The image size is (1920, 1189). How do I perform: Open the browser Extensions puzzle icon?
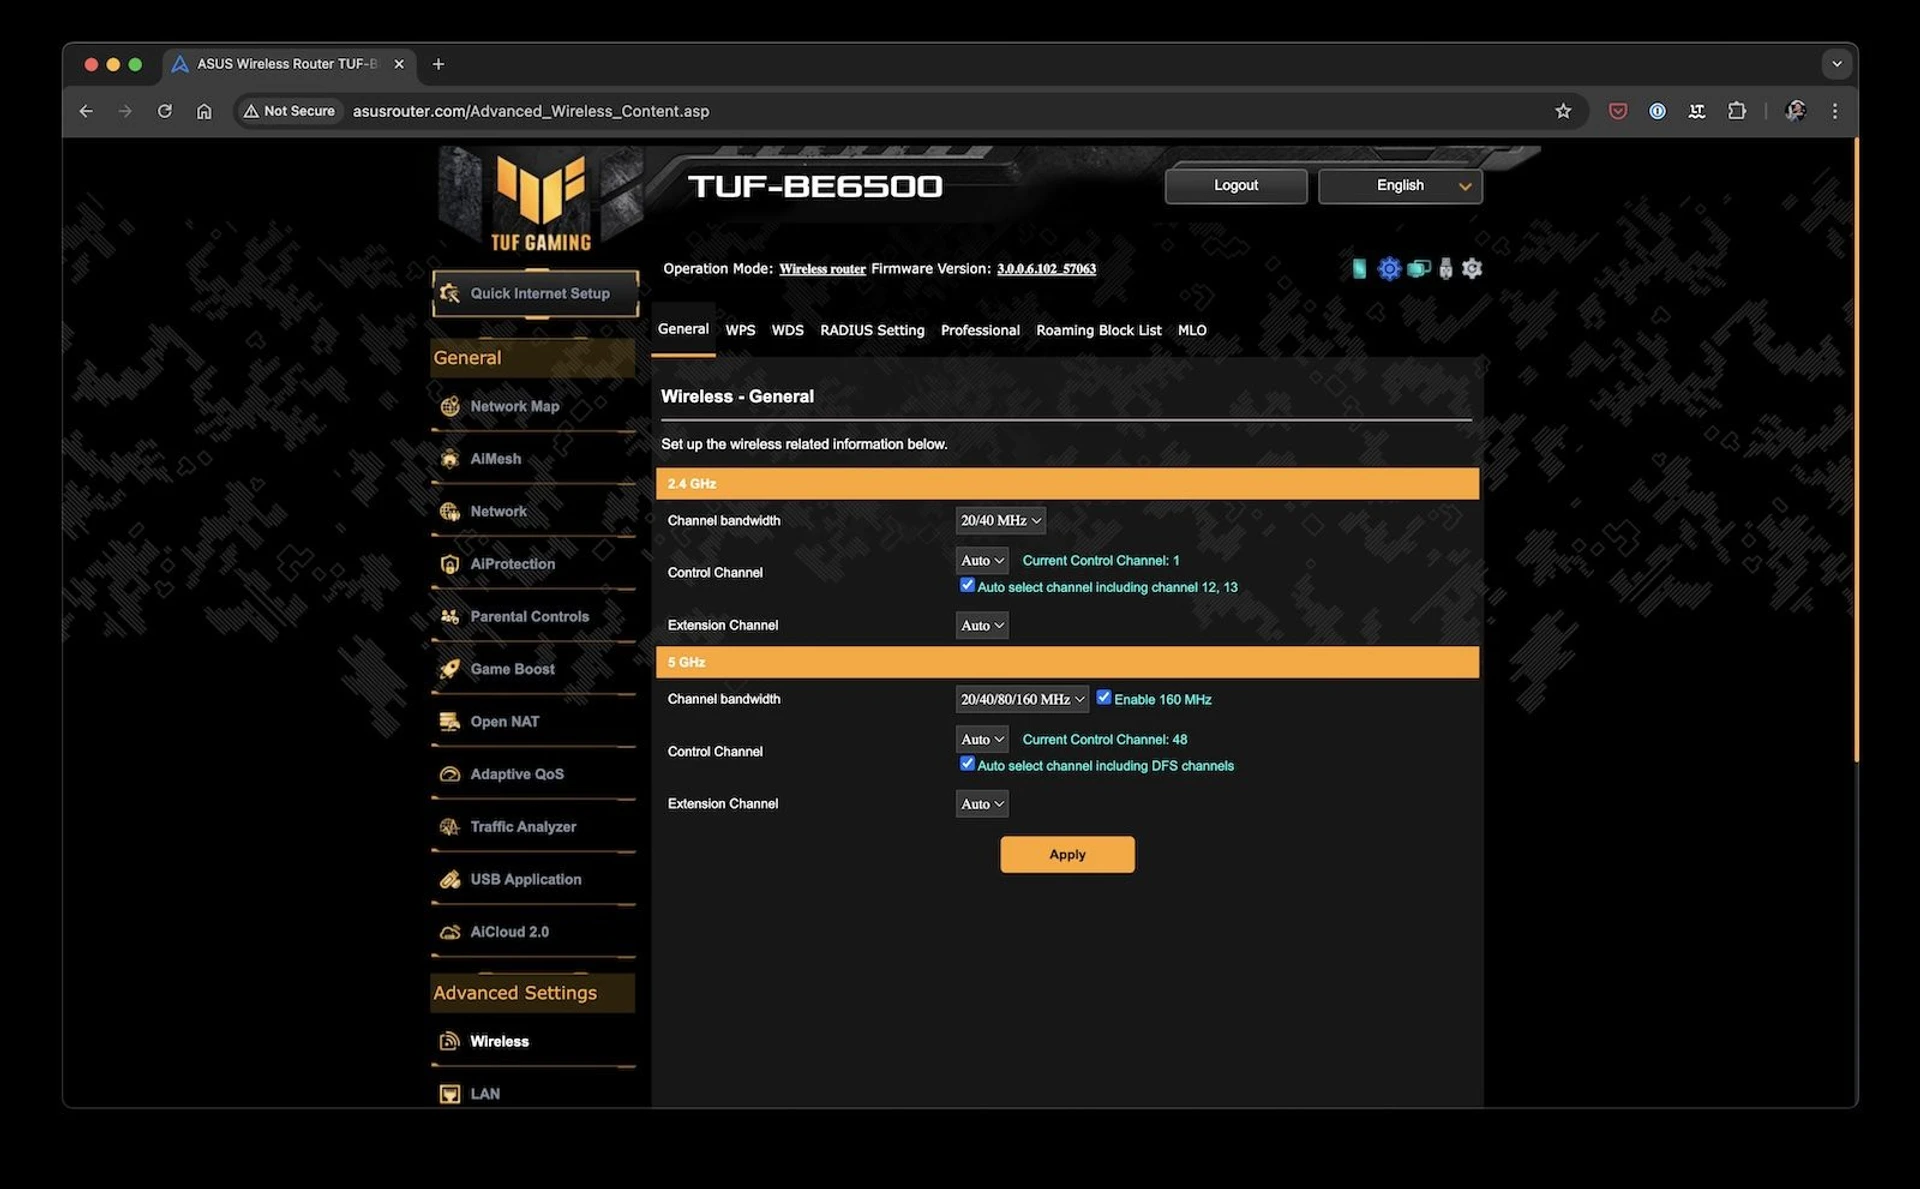1737,111
